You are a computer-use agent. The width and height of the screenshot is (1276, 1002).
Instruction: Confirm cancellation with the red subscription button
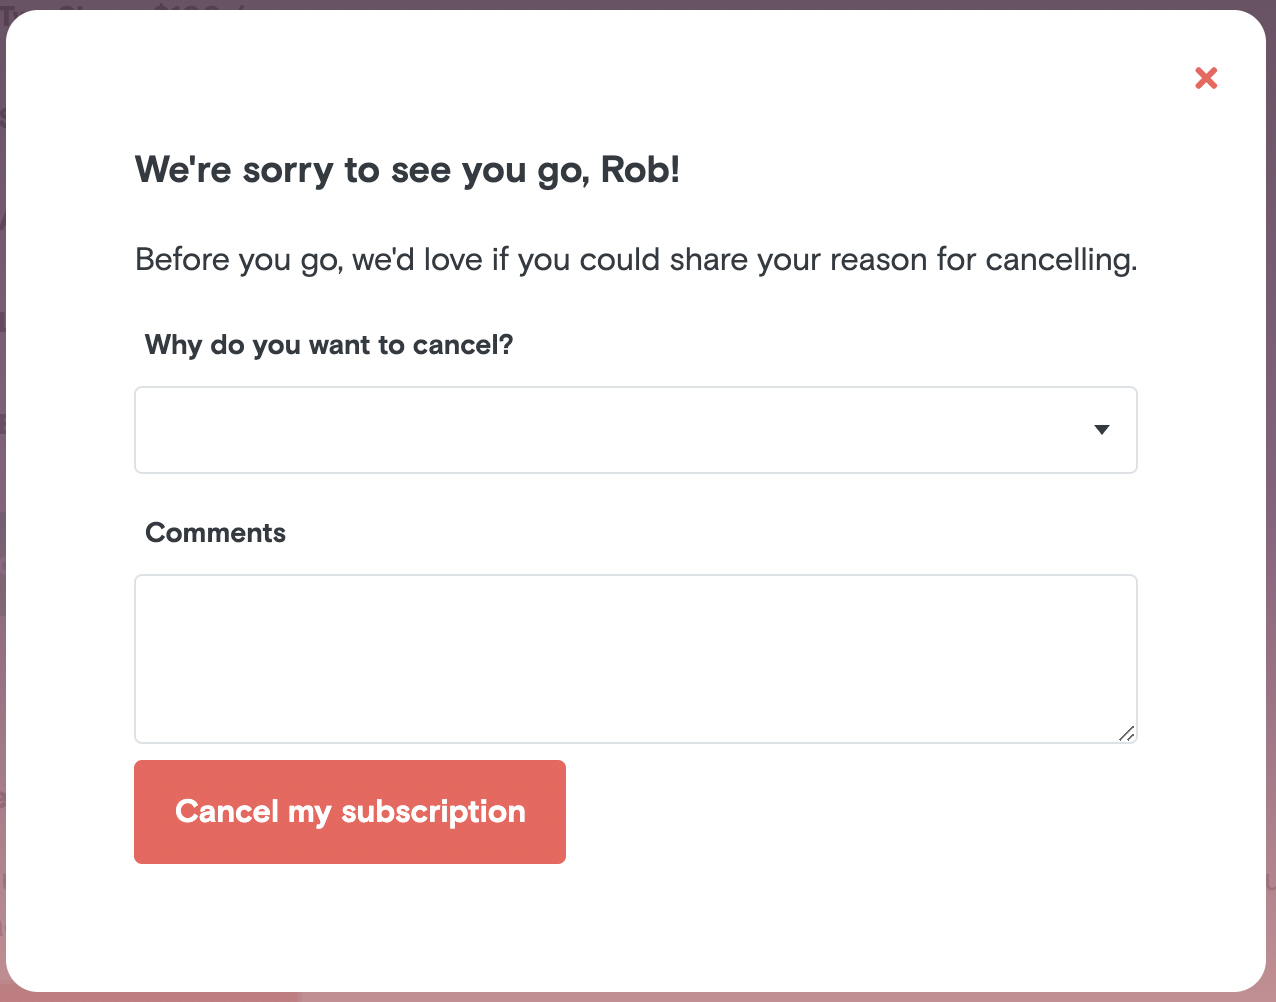(350, 812)
